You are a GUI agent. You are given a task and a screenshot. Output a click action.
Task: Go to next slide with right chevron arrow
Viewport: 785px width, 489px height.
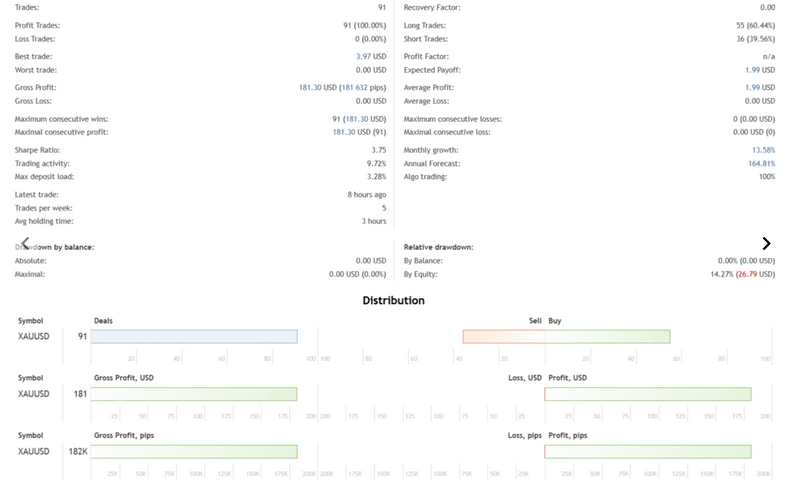click(766, 243)
